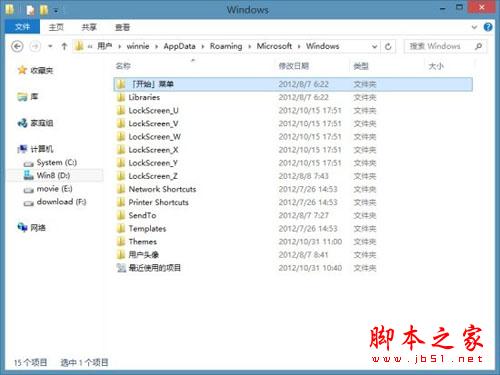Select the Templates folder icon
The width and height of the screenshot is (500, 375).
121,229
